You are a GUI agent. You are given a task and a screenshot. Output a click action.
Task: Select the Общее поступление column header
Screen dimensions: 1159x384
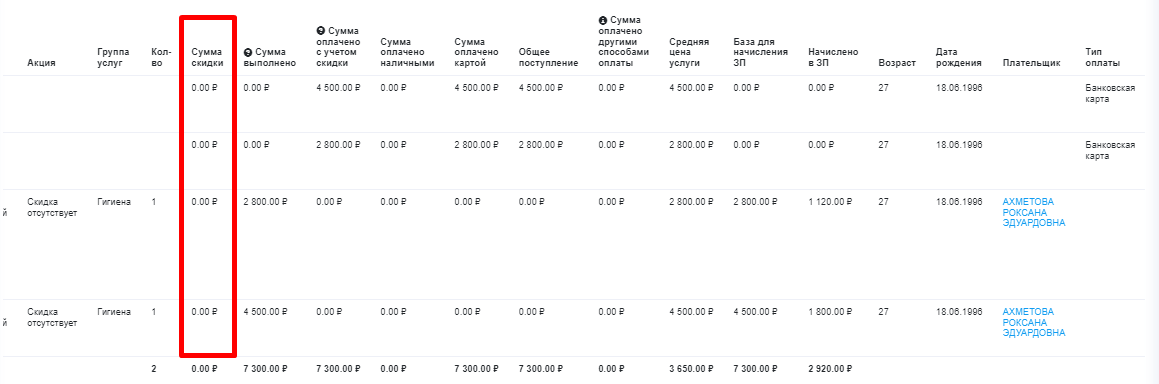pos(548,58)
